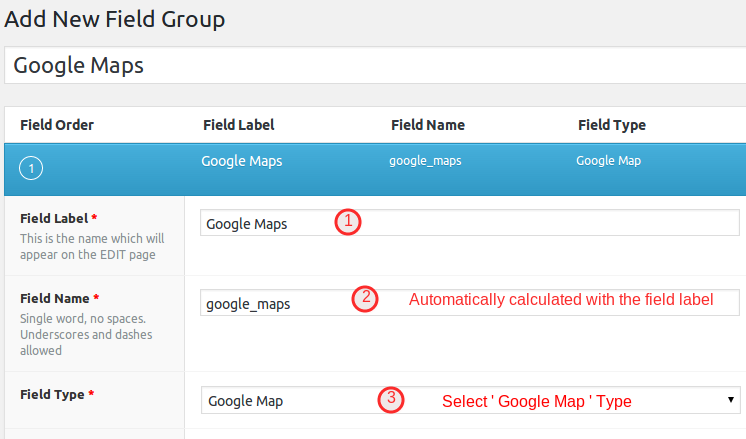The image size is (746, 439).
Task: Click the 'Field Order' column header
Action: 57,125
